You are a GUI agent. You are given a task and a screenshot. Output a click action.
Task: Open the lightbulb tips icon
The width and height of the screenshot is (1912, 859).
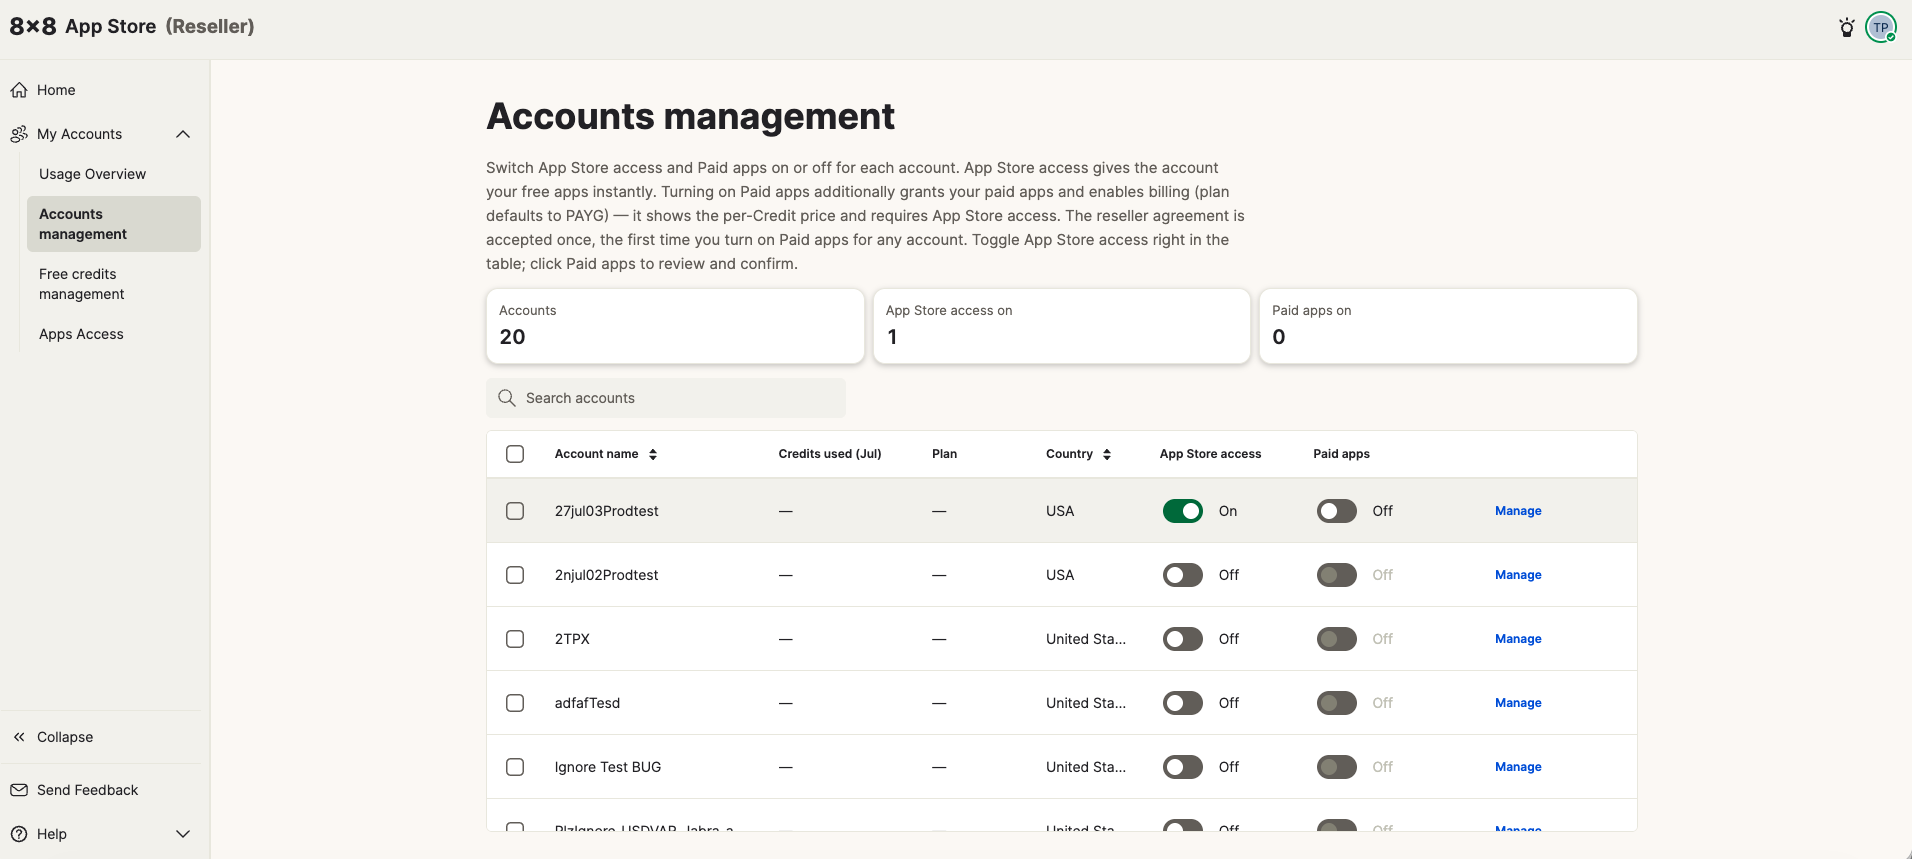[1846, 27]
